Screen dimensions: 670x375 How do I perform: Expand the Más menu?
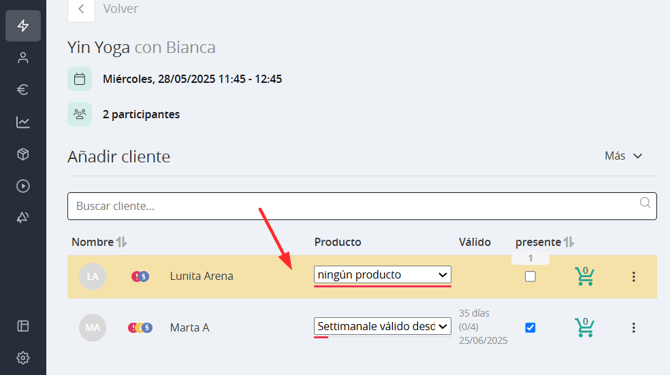(x=623, y=156)
